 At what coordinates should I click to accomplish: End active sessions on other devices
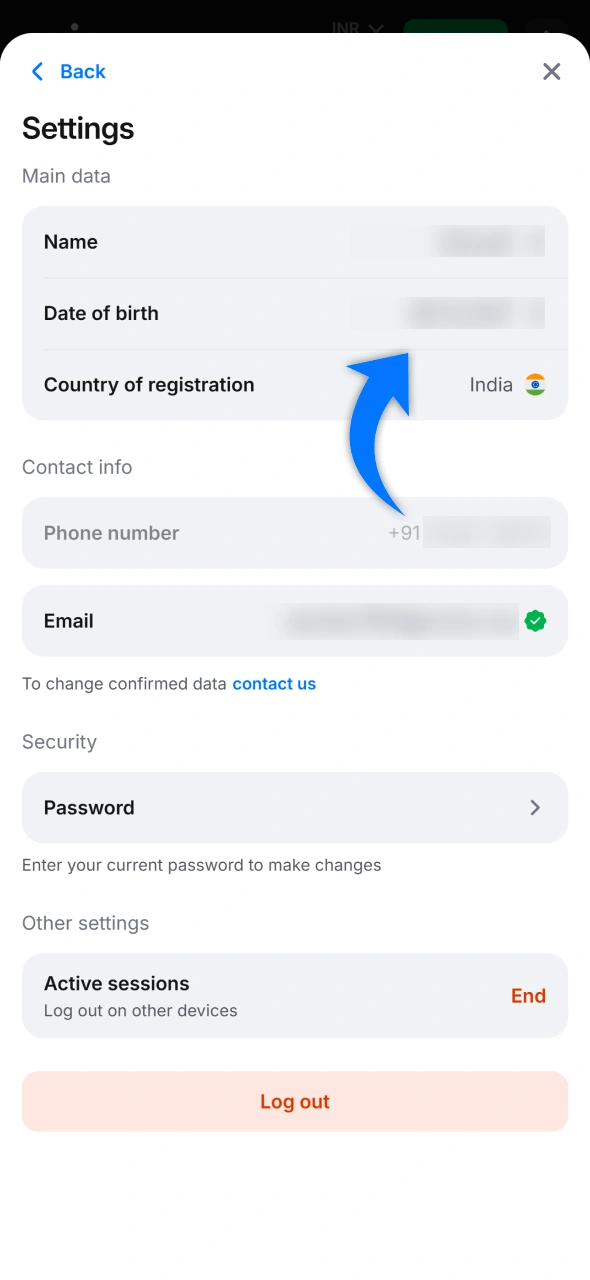coord(528,995)
